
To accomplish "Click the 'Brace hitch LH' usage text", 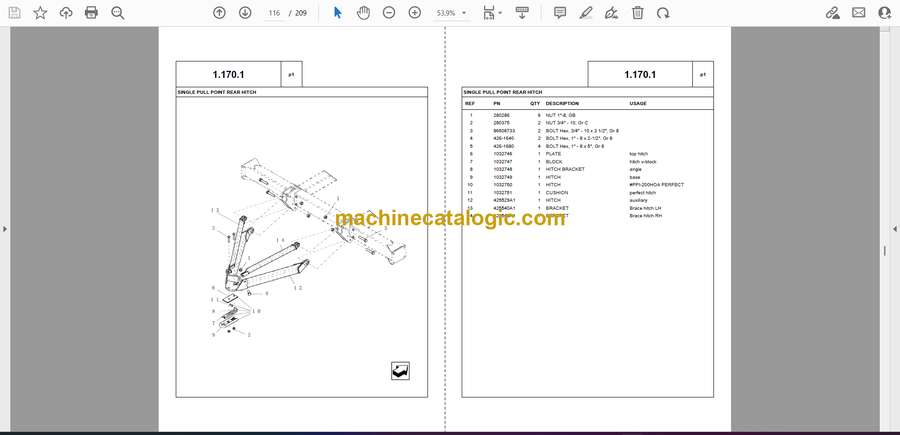I will (646, 208).
